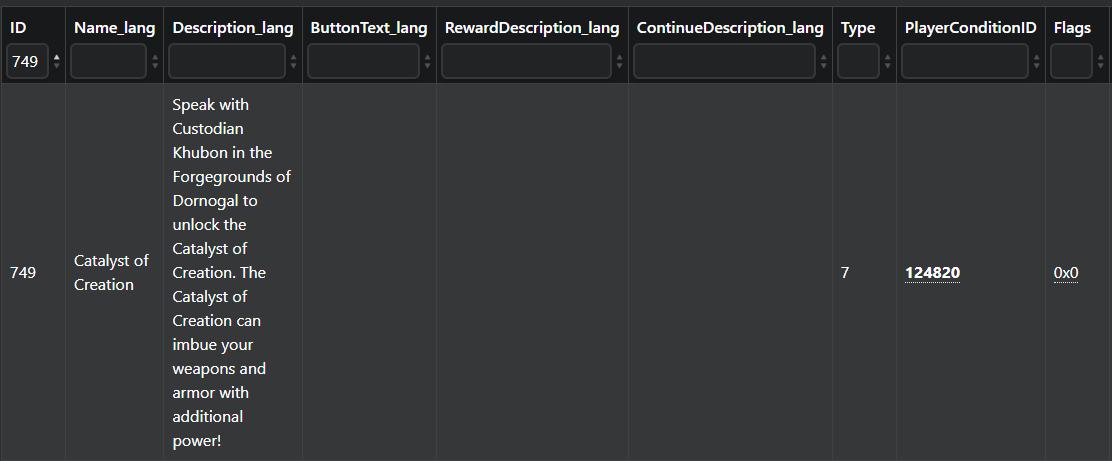Open PlayerConditionID link 124820
This screenshot has height=461, width=1112.
pos(933,273)
